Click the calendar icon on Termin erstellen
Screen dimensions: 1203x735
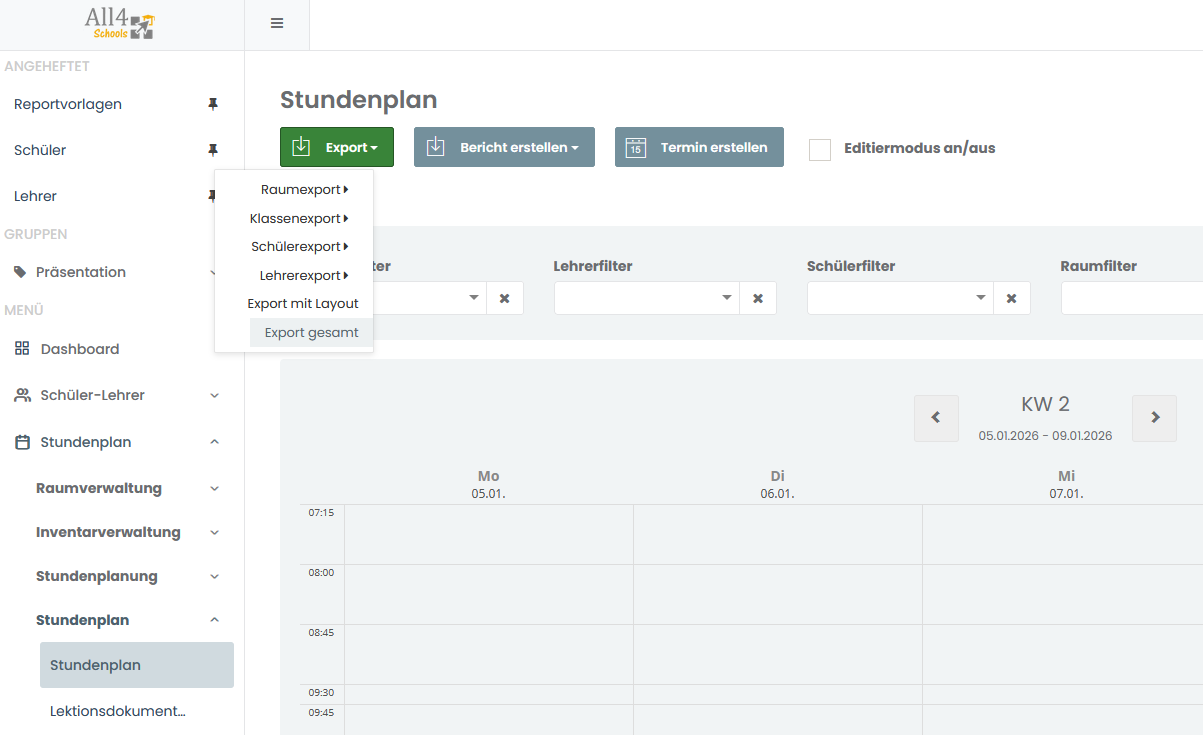pyautogui.click(x=635, y=147)
